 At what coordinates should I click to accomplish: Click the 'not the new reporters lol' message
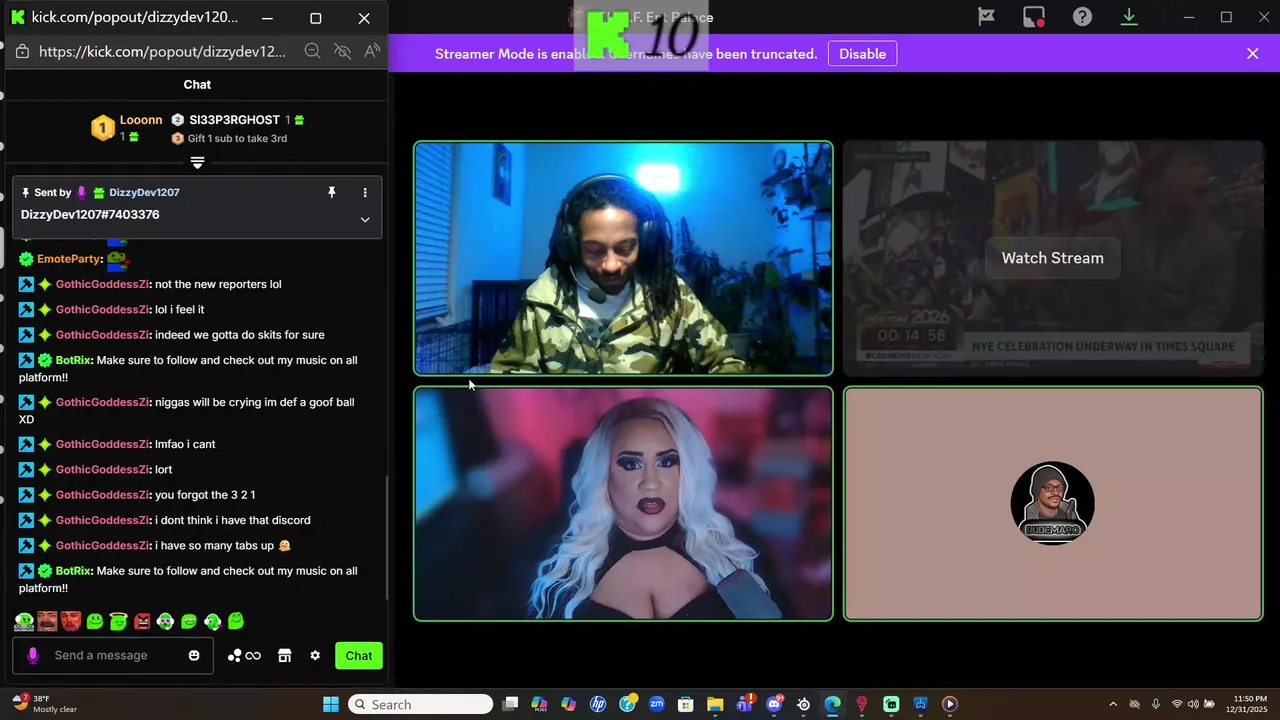click(218, 284)
